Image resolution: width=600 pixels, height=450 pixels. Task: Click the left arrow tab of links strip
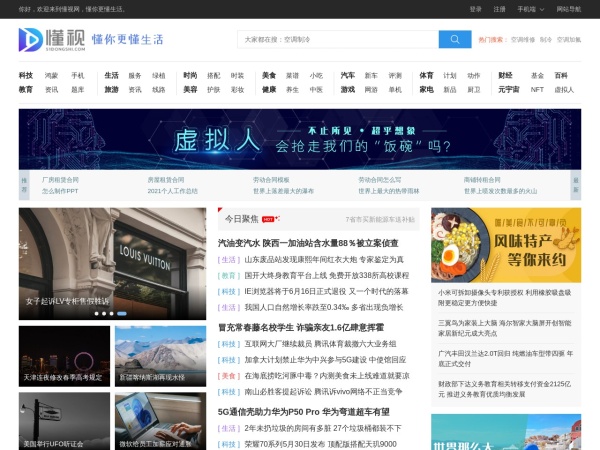24,184
